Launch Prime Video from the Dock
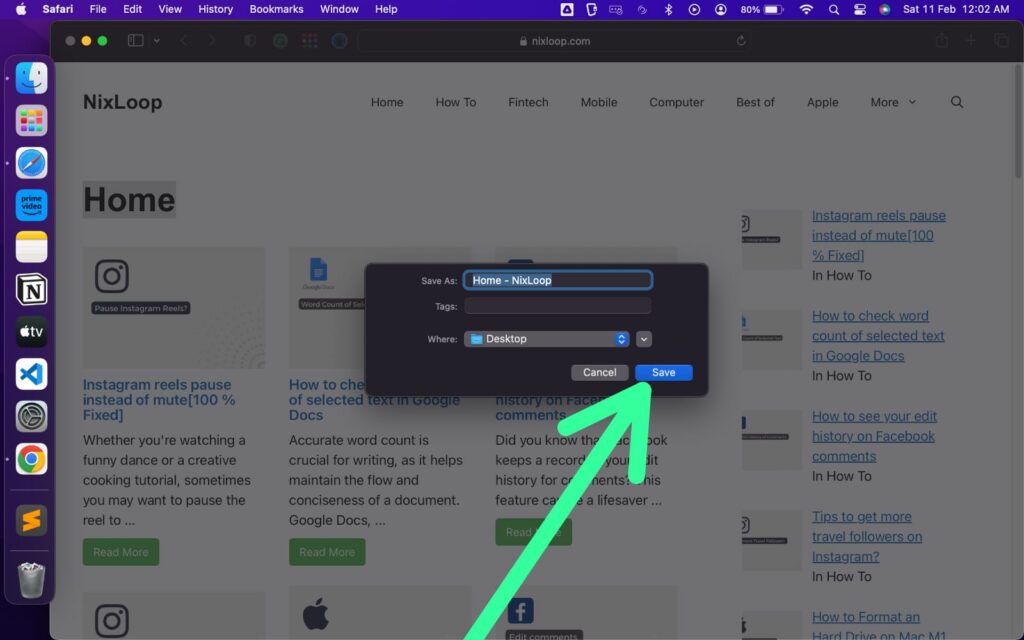This screenshot has width=1024, height=640. pyautogui.click(x=31, y=205)
